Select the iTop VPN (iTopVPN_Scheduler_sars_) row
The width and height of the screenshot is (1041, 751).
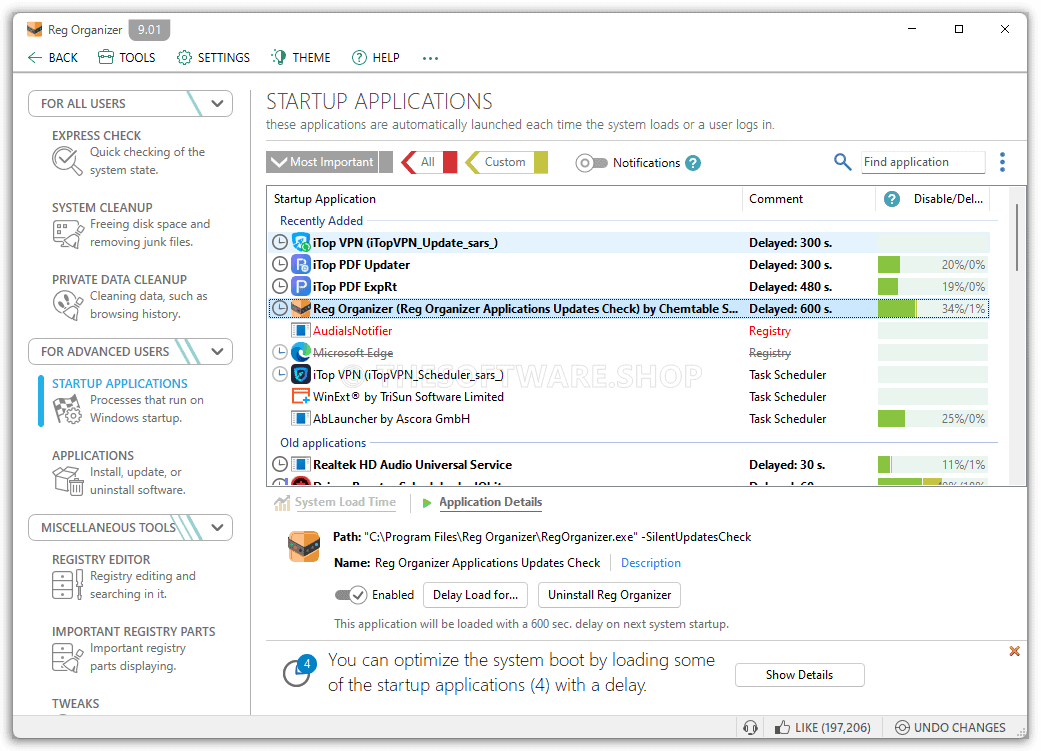click(x=629, y=375)
